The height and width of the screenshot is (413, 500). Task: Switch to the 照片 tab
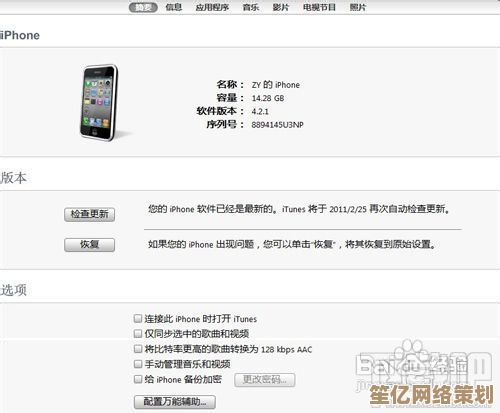coord(358,7)
